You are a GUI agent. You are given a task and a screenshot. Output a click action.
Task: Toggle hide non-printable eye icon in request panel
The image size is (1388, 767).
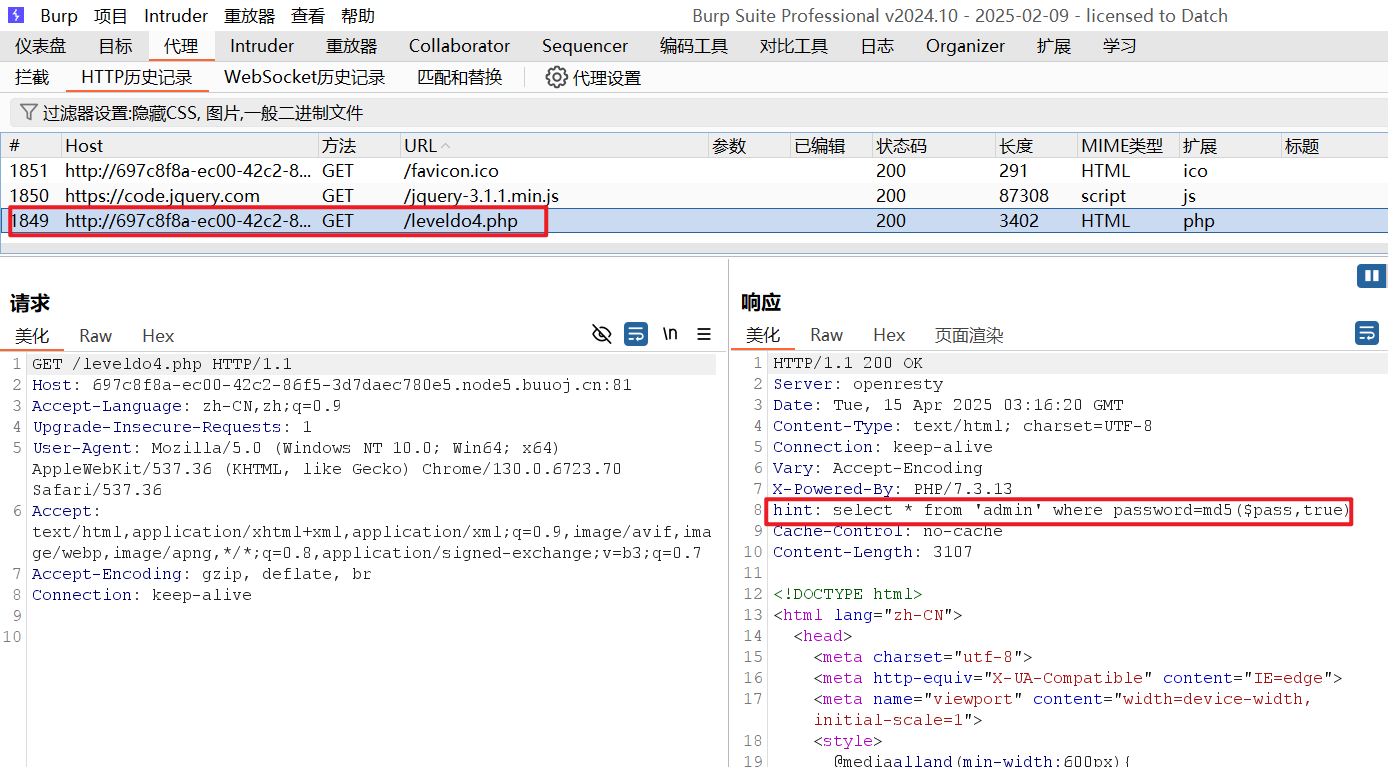tap(602, 334)
